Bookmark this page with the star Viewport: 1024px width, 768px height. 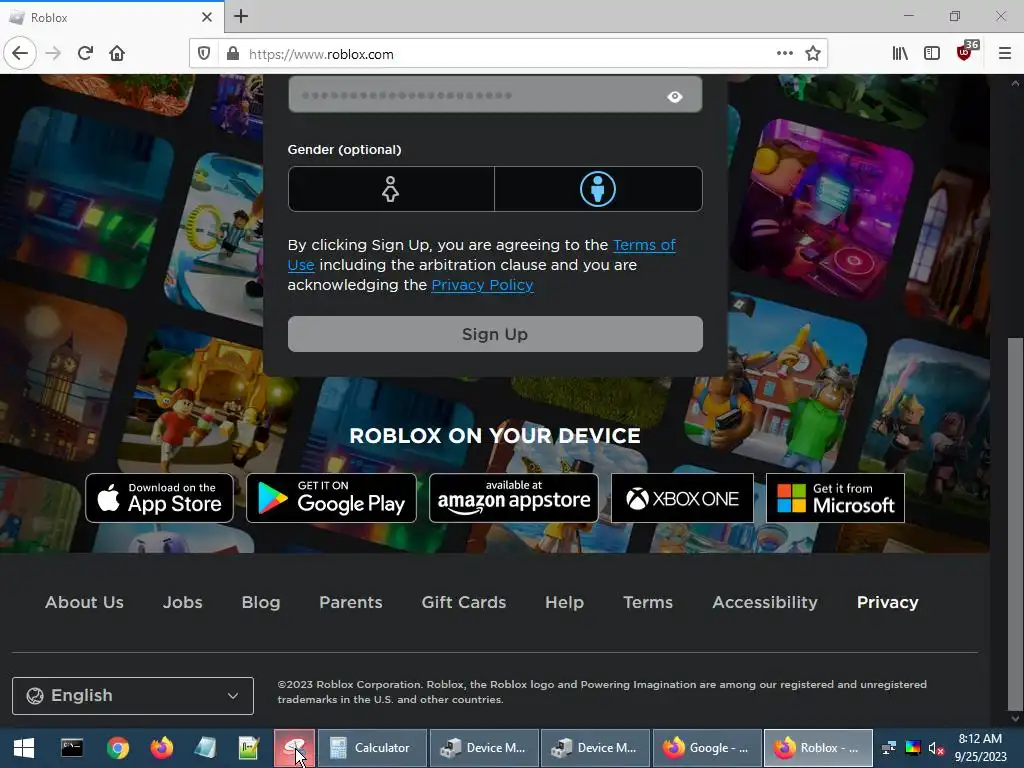pyautogui.click(x=812, y=54)
